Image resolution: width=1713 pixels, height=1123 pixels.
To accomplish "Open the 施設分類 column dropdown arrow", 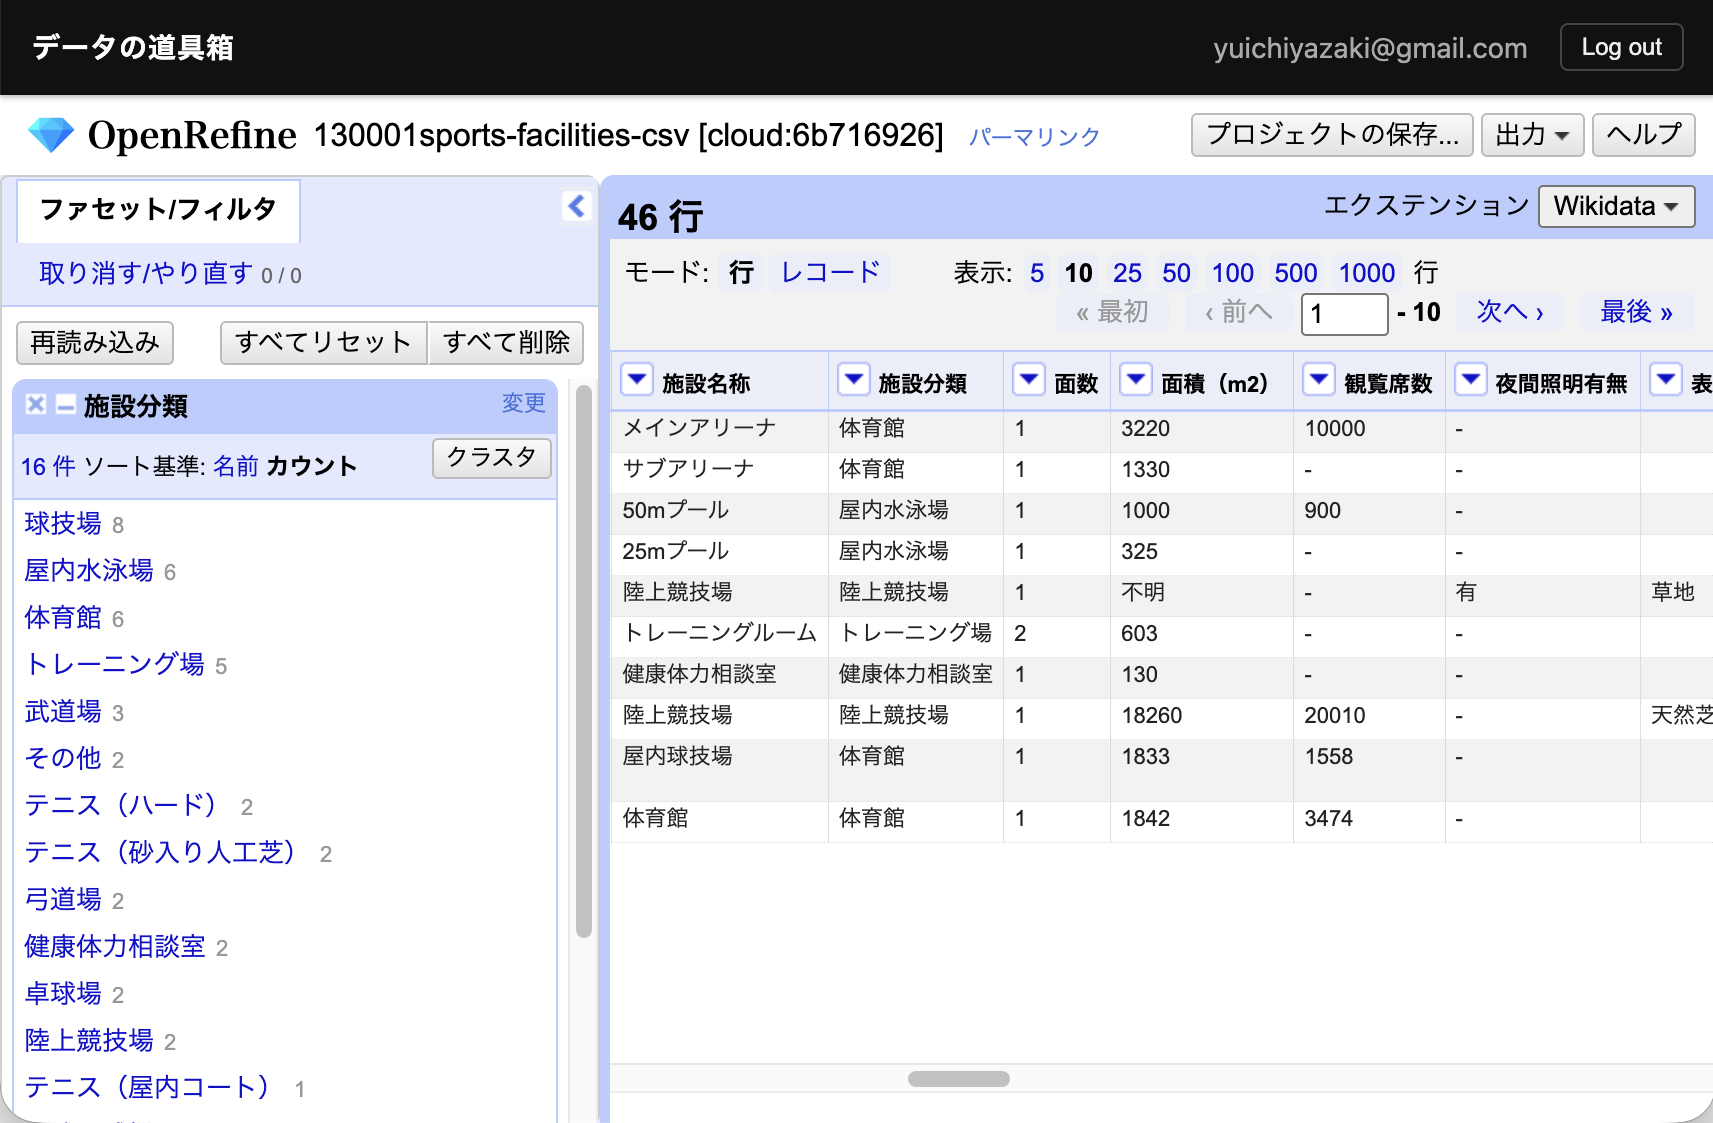I will pyautogui.click(x=853, y=380).
